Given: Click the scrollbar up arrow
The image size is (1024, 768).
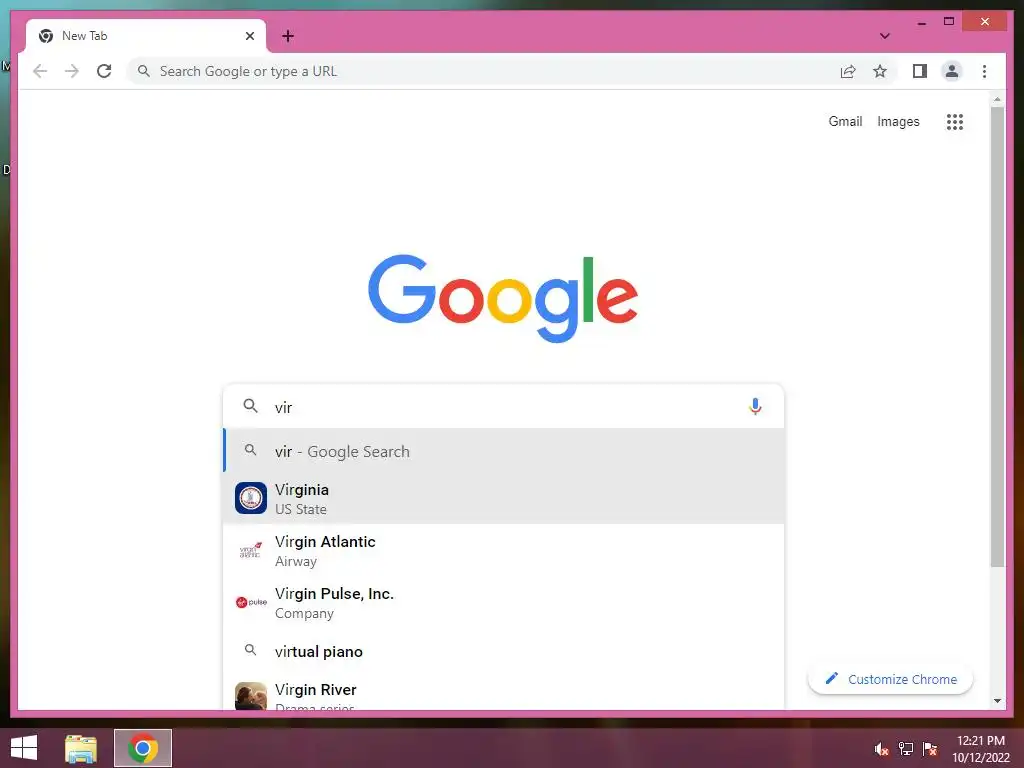Looking at the screenshot, I should (997, 99).
